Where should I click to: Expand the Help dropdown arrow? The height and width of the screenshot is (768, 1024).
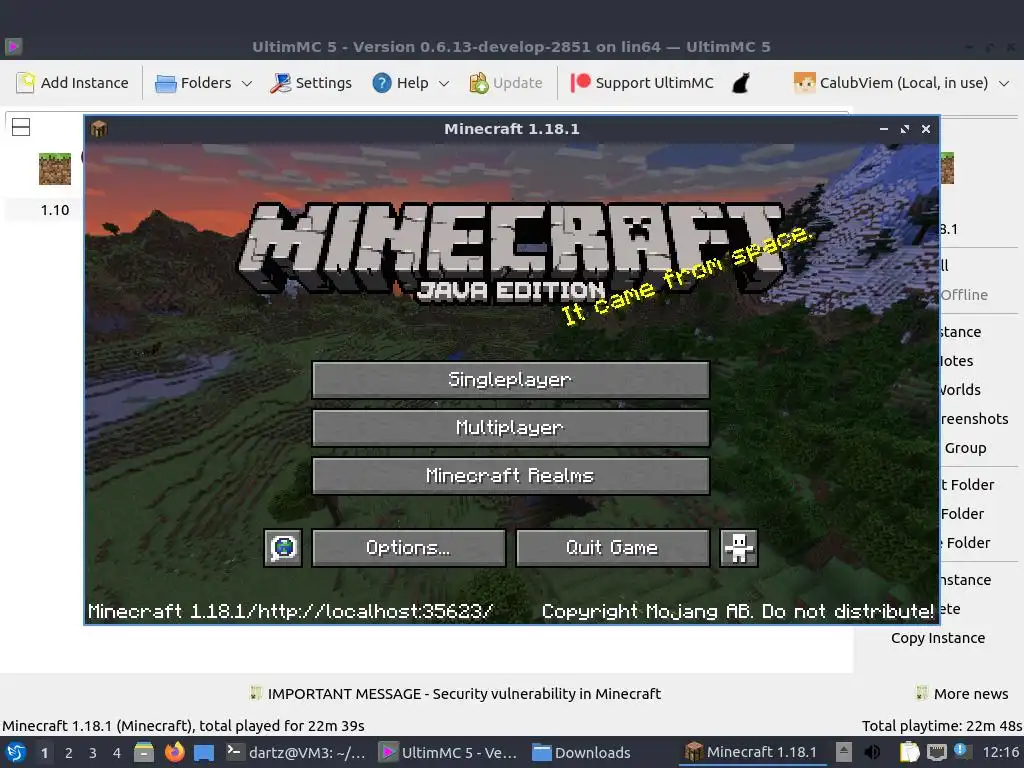[444, 83]
